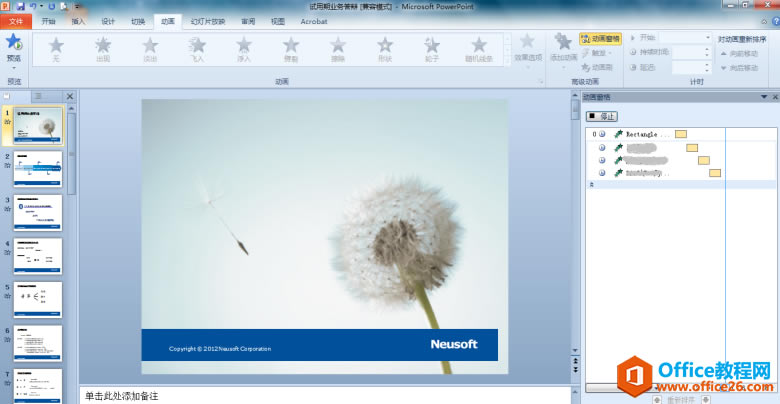Click timing bar of the last animation row
Image resolution: width=780 pixels, height=404 pixels.
[x=715, y=173]
